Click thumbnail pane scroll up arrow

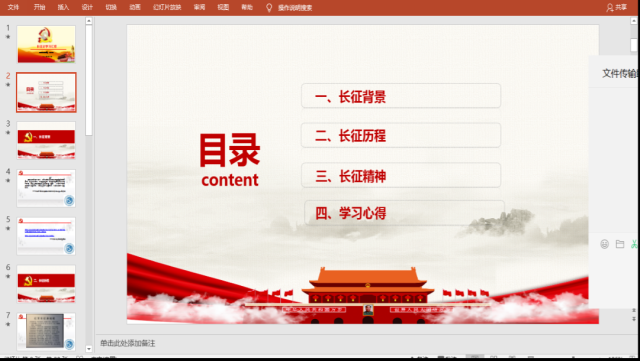point(89,21)
